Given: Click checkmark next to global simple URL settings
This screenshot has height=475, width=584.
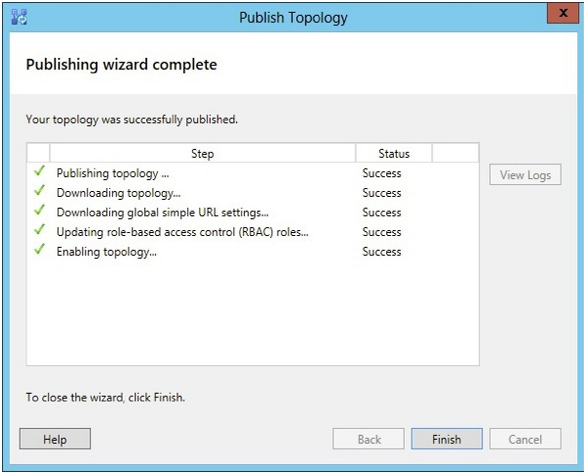Looking at the screenshot, I should (x=39, y=210).
